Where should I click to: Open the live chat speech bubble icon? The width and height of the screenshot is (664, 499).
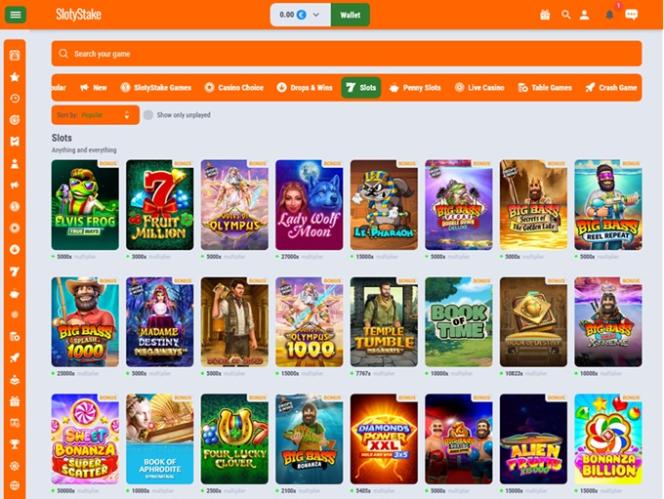(631, 15)
